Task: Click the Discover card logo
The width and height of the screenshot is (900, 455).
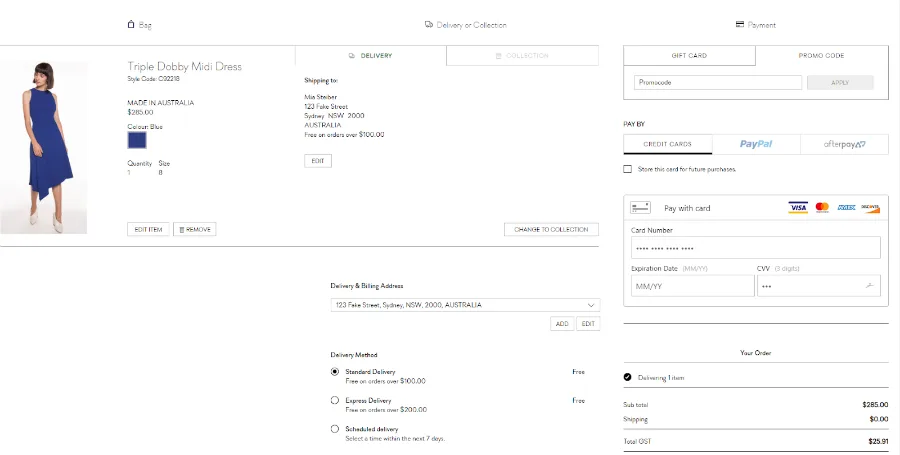Action: coord(870,208)
